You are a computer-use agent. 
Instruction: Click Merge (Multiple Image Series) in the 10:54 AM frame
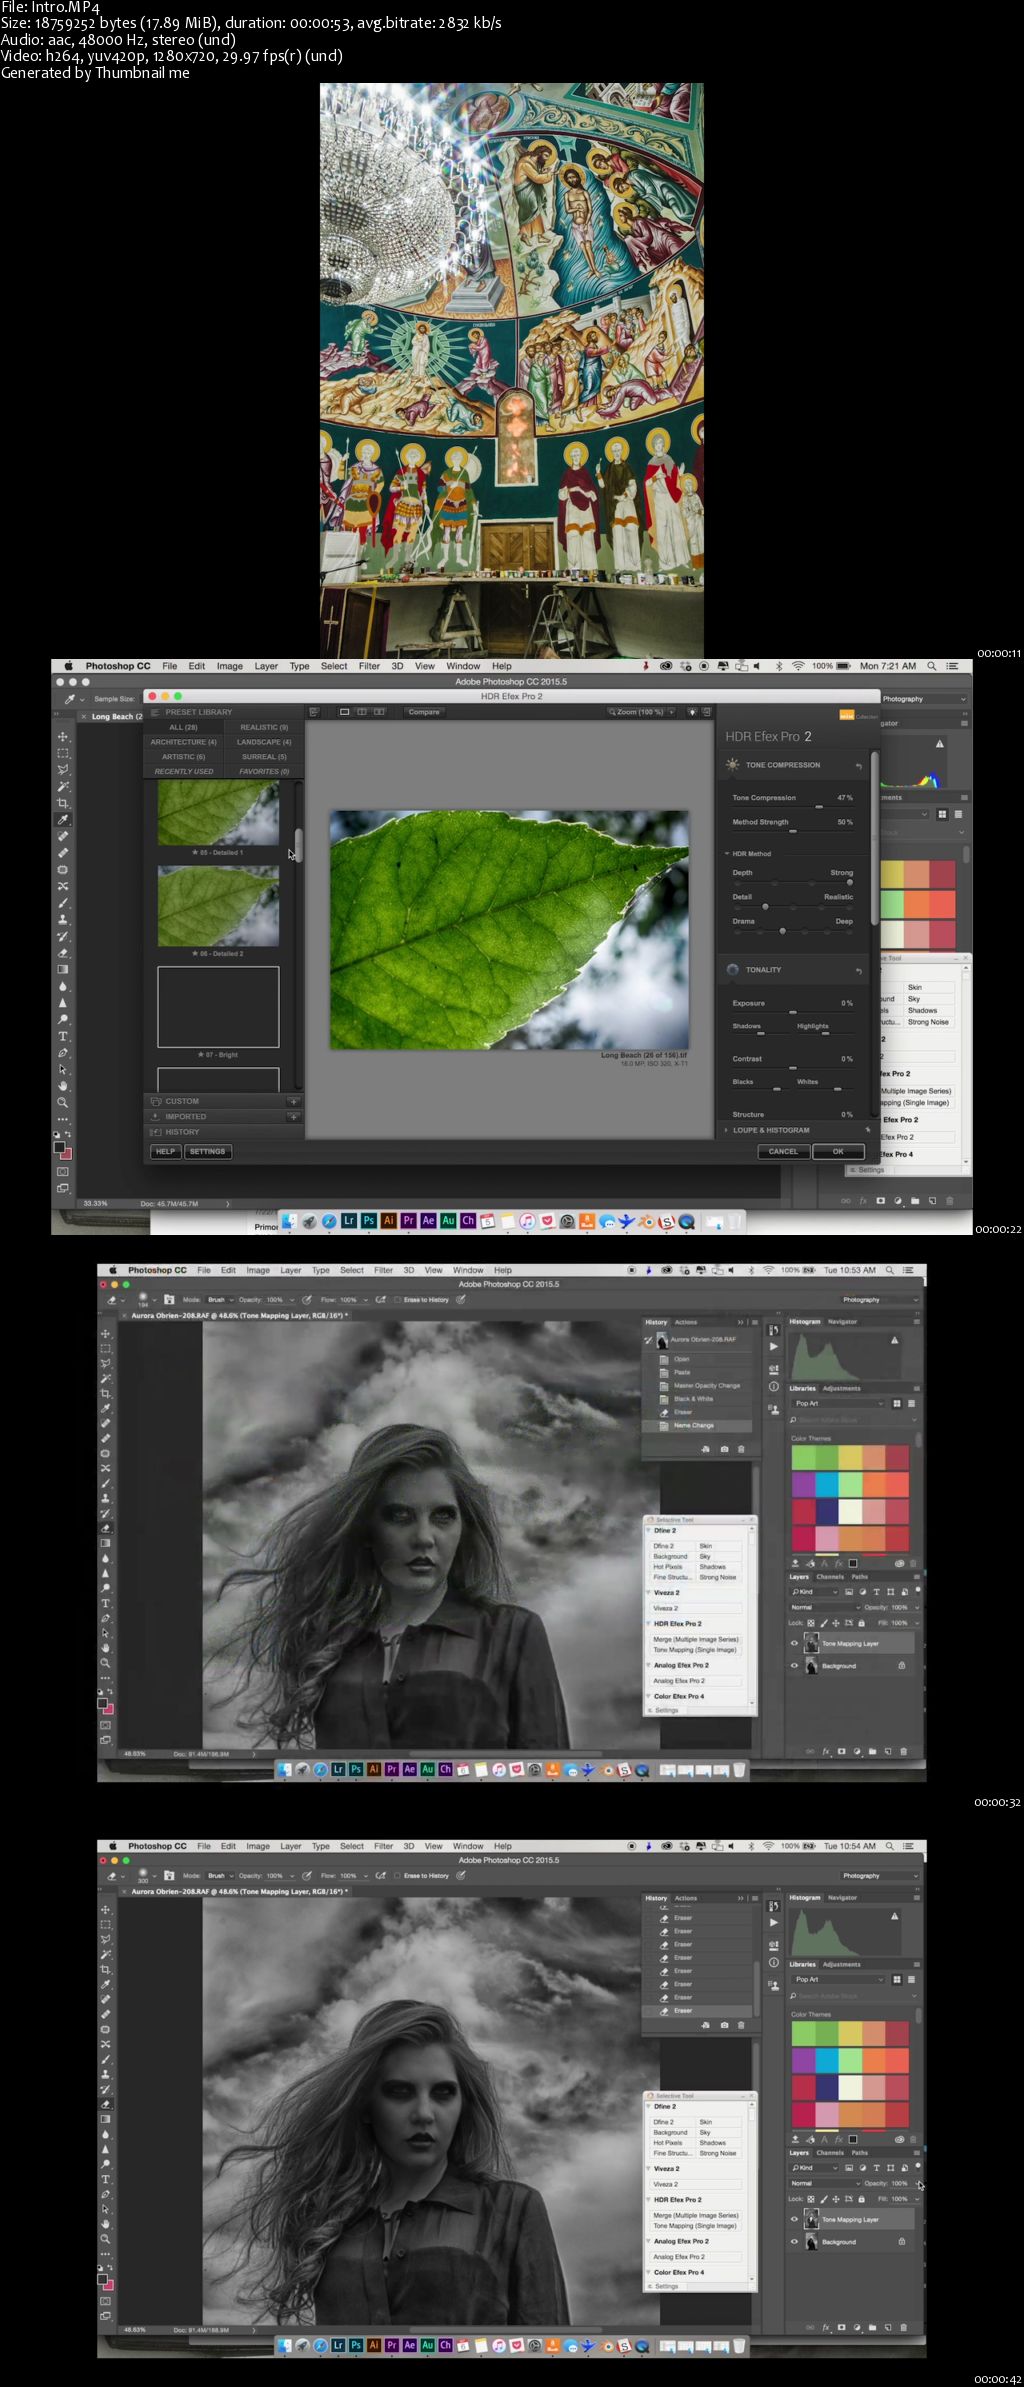click(x=696, y=2215)
